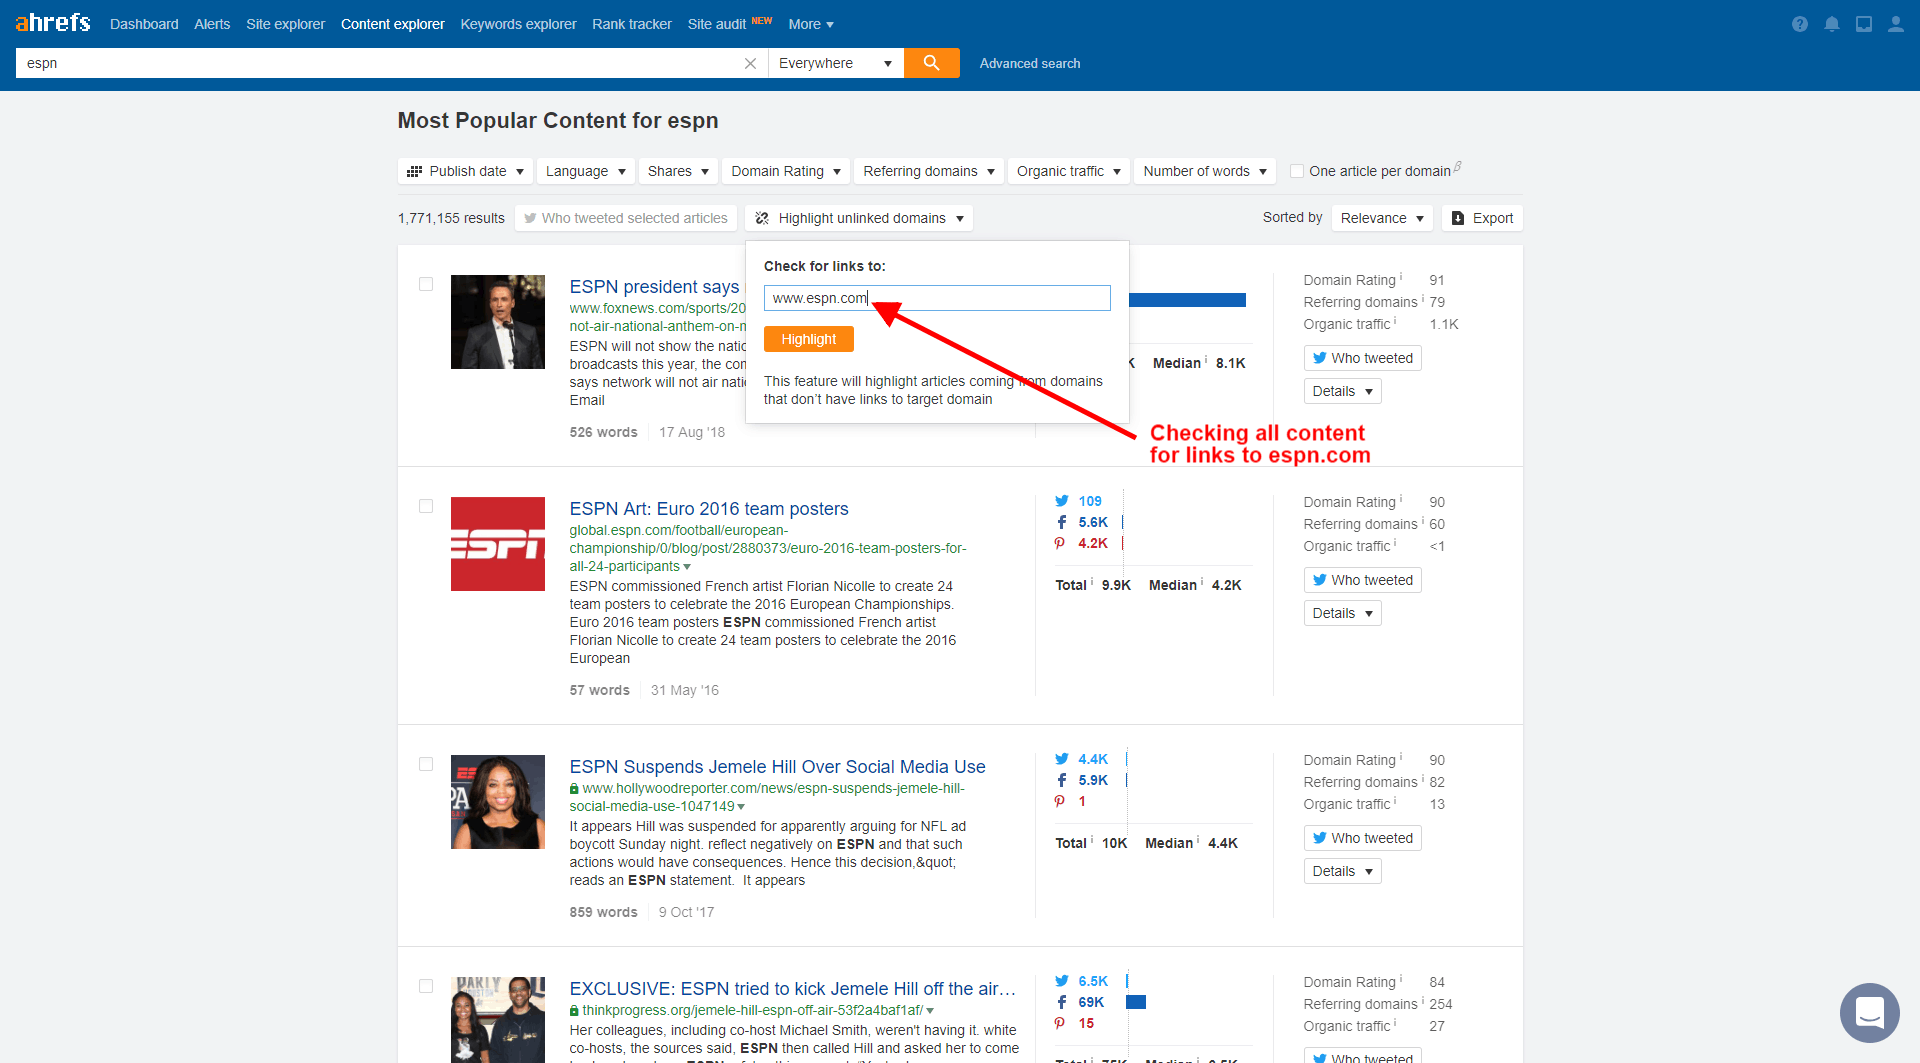Go to Keywords explorer in navigation

(x=518, y=24)
